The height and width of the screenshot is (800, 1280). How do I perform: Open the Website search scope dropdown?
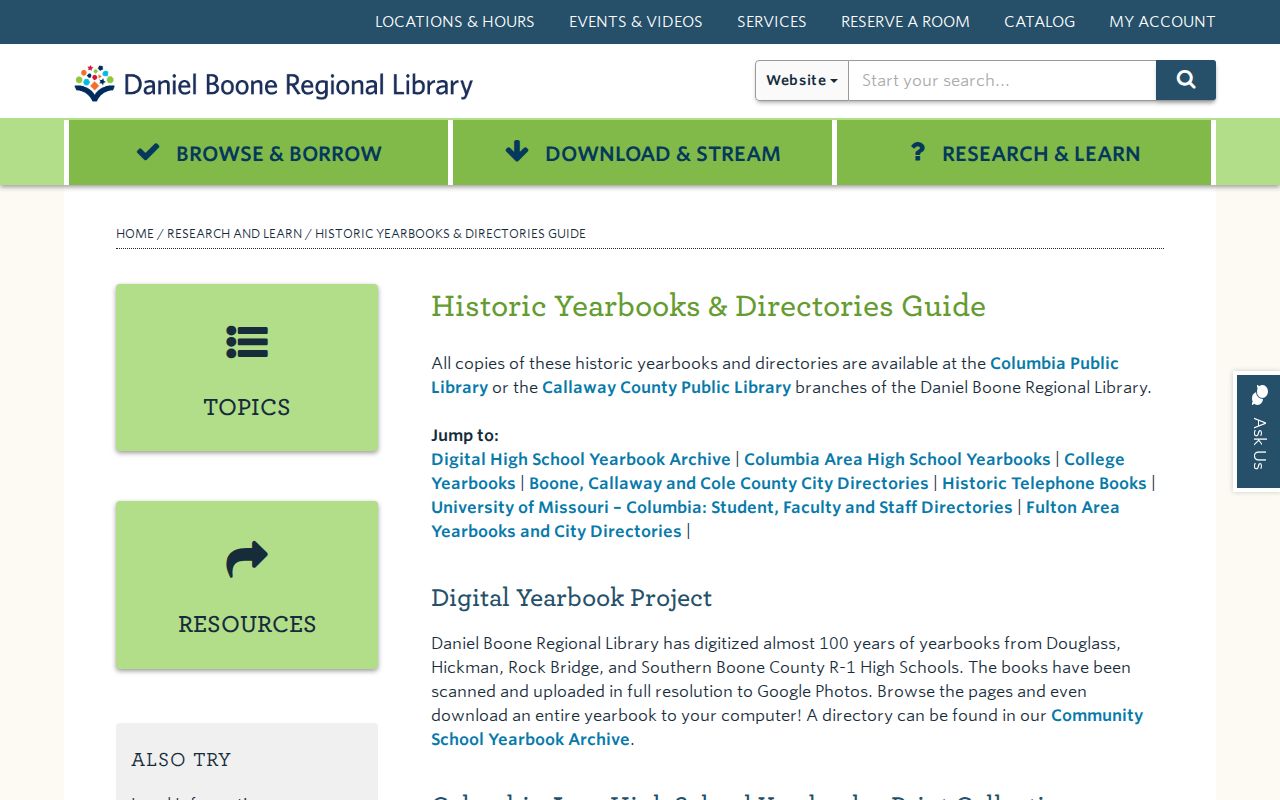(802, 80)
